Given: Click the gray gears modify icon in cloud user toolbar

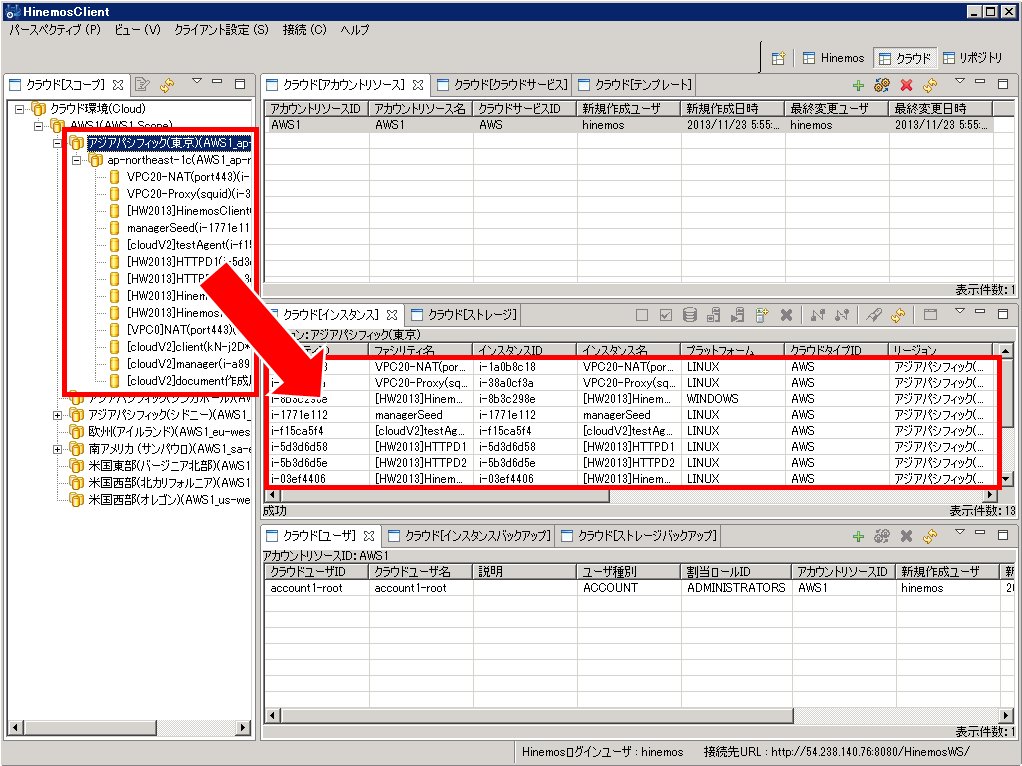Looking at the screenshot, I should [882, 537].
